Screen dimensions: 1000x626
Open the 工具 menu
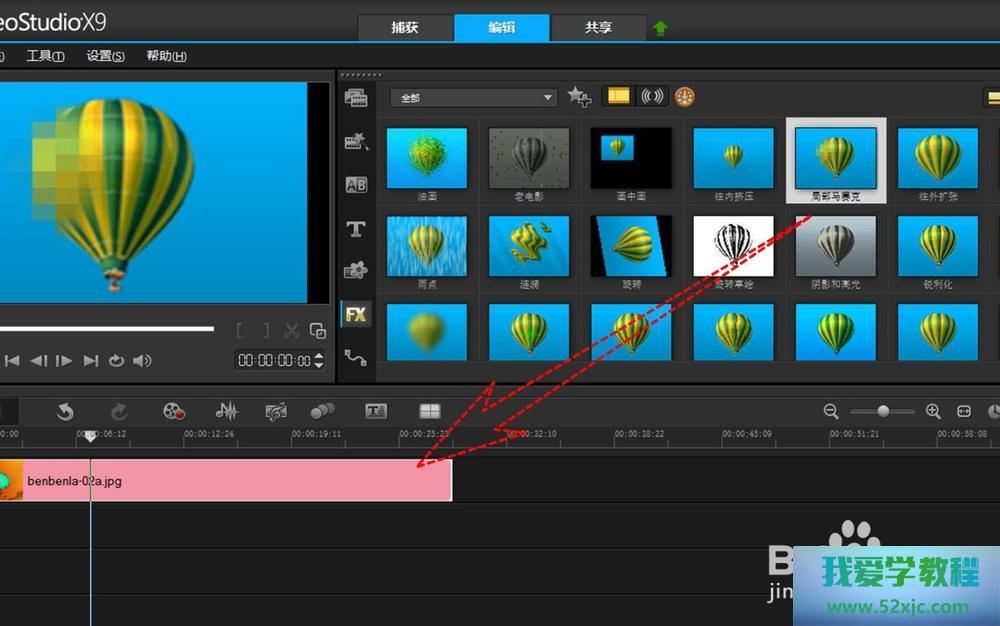[x=45, y=56]
